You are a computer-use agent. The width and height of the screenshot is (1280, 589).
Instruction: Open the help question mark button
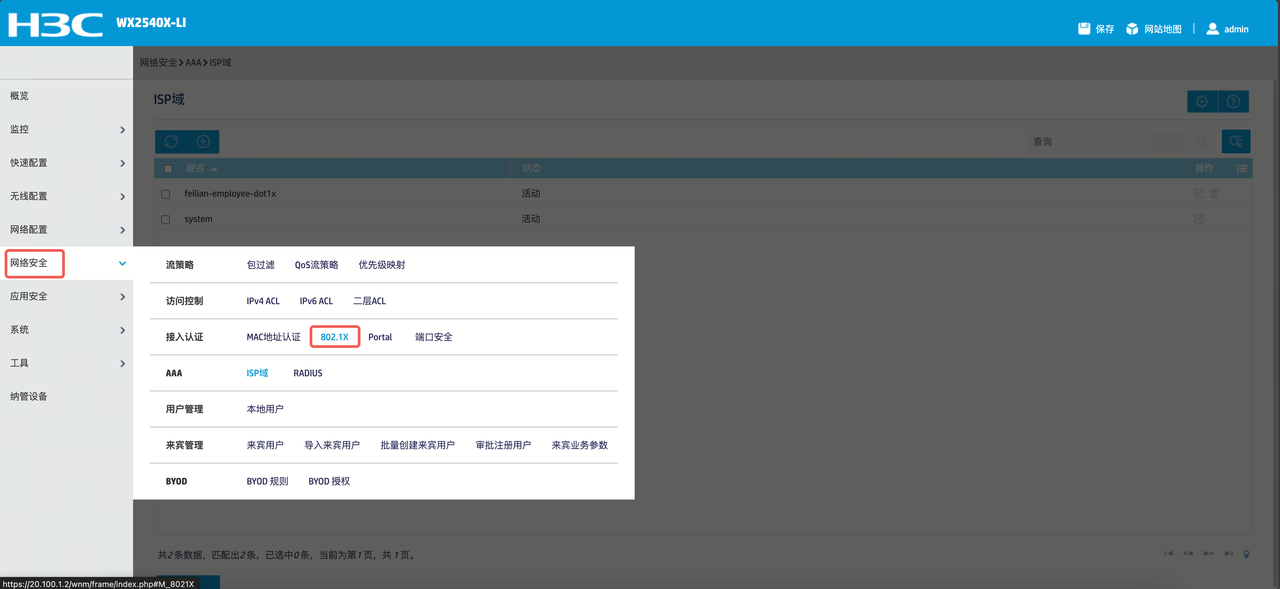click(x=1234, y=102)
